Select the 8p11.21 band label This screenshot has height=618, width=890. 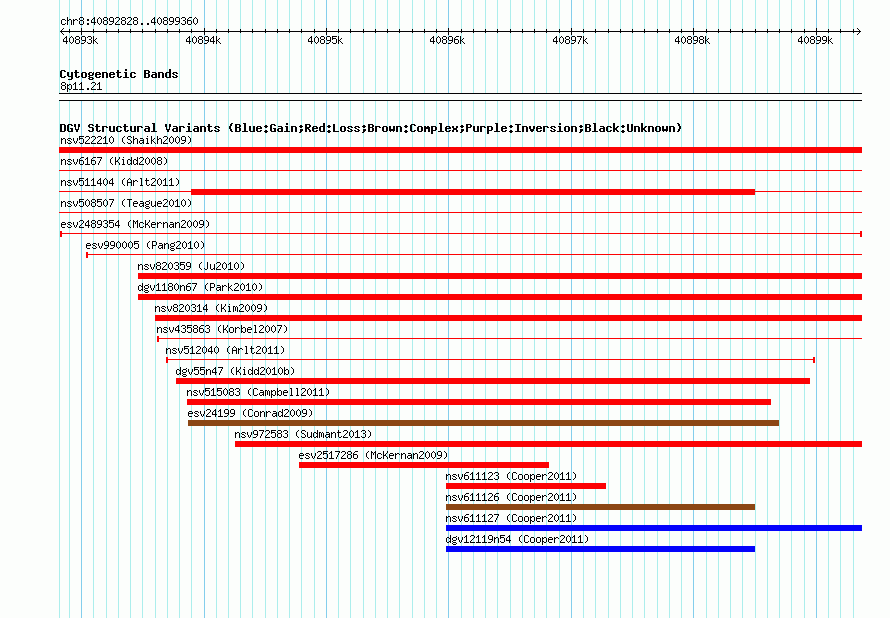(81, 86)
